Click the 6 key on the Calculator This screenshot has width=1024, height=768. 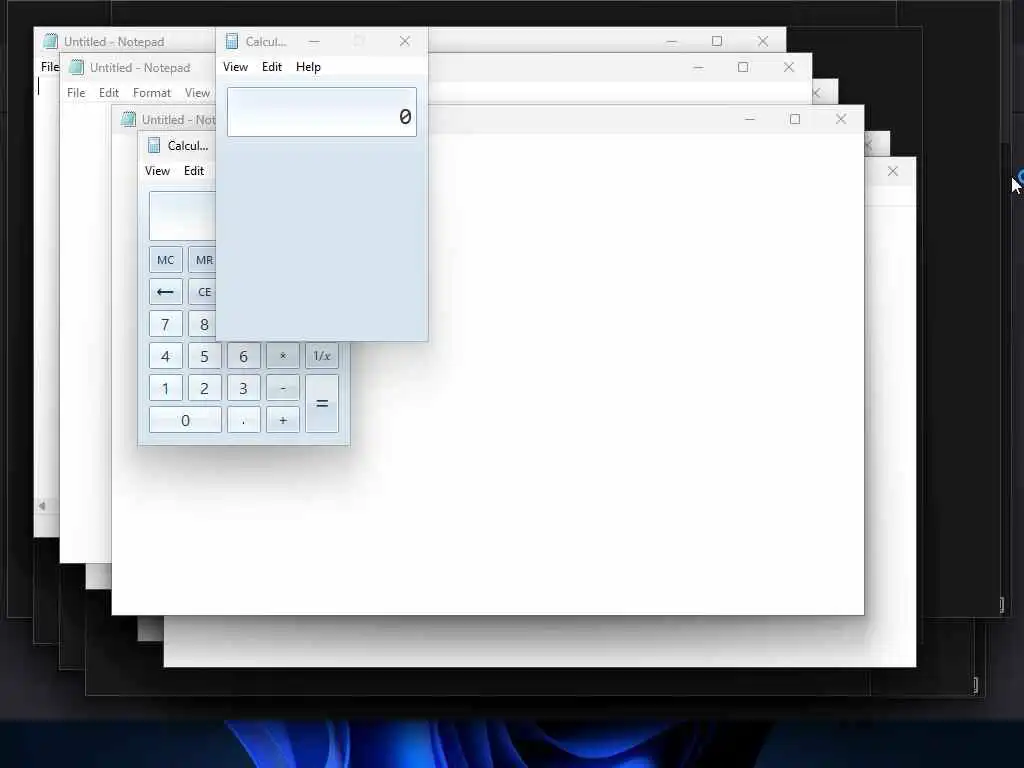244,356
